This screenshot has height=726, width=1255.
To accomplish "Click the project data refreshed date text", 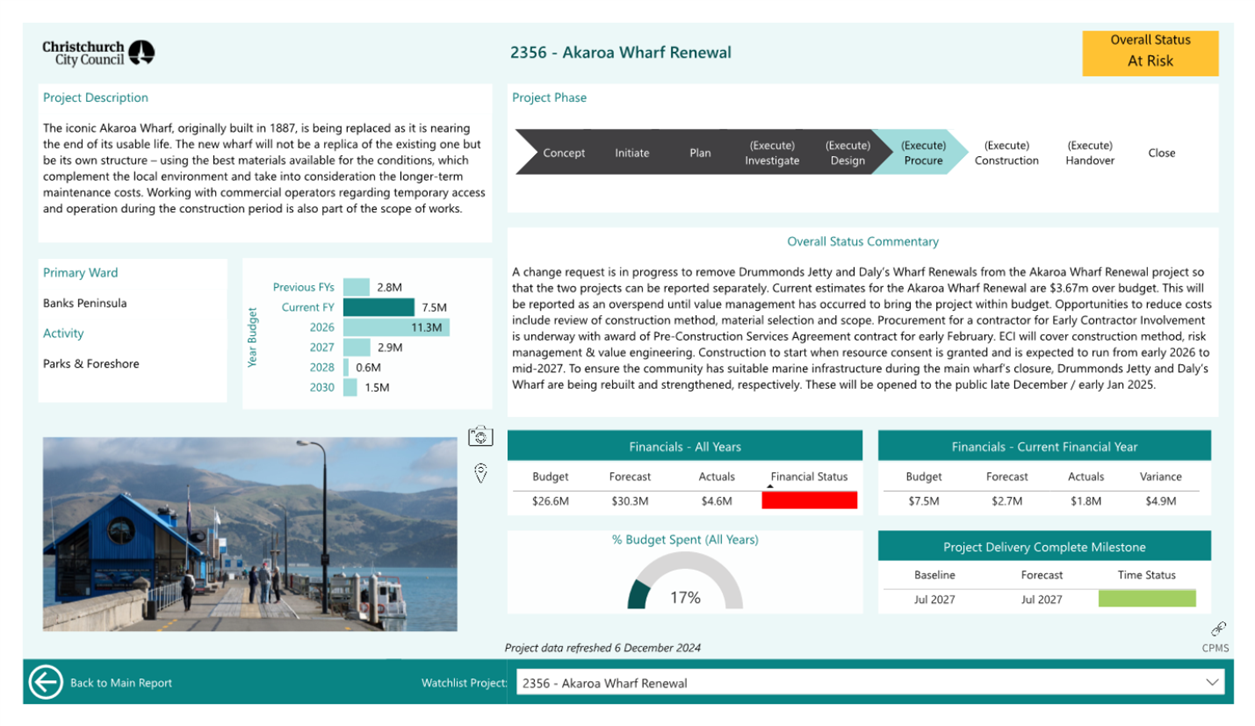I will pyautogui.click(x=603, y=647).
